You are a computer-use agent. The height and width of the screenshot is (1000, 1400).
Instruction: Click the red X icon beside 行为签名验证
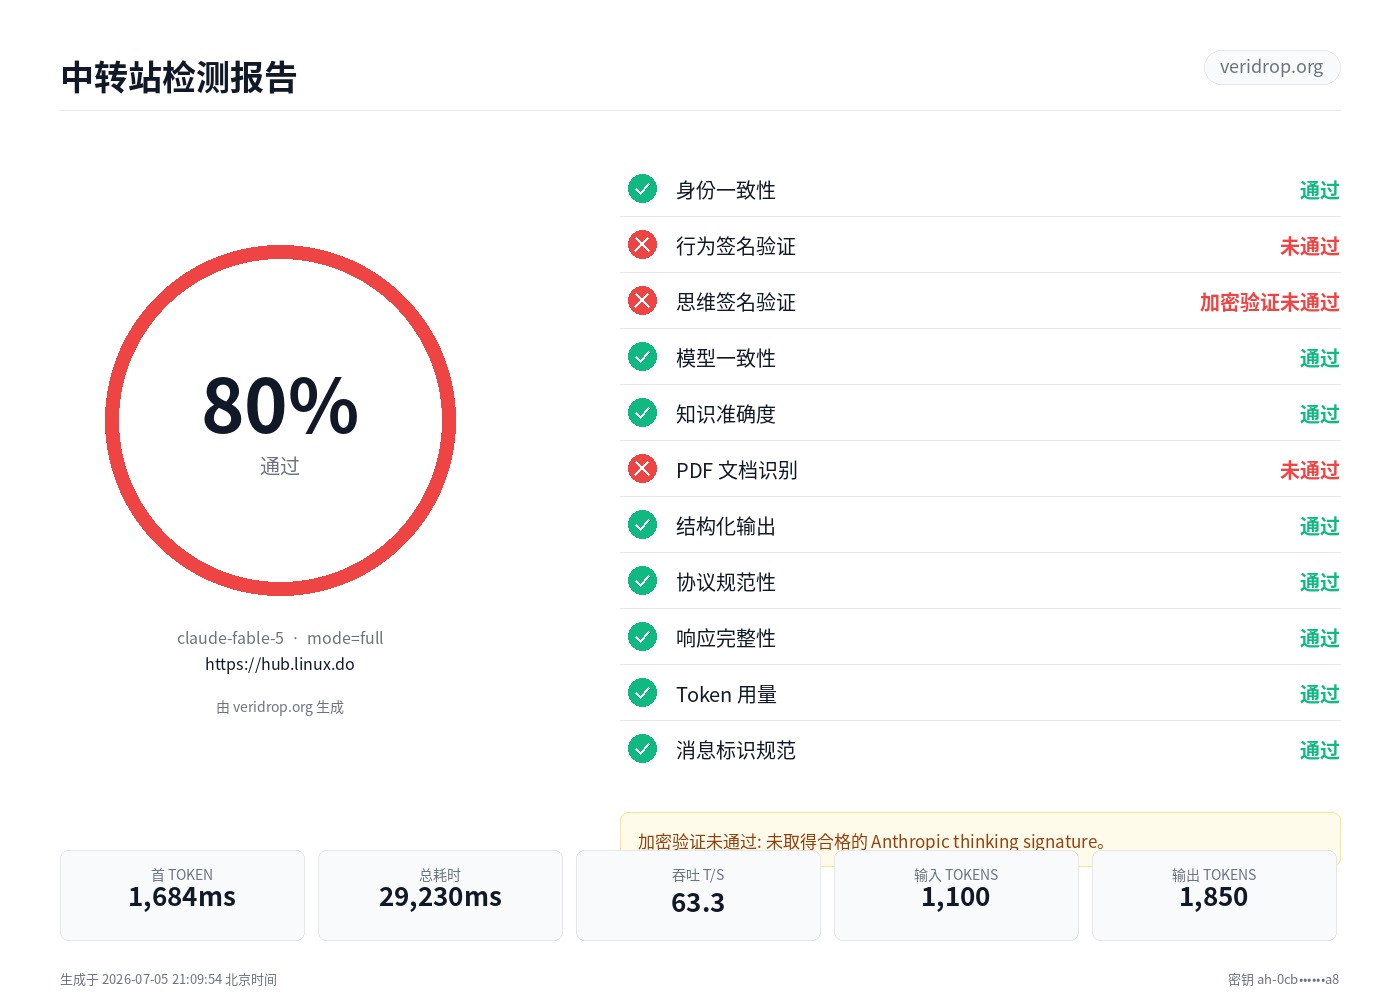tap(642, 244)
